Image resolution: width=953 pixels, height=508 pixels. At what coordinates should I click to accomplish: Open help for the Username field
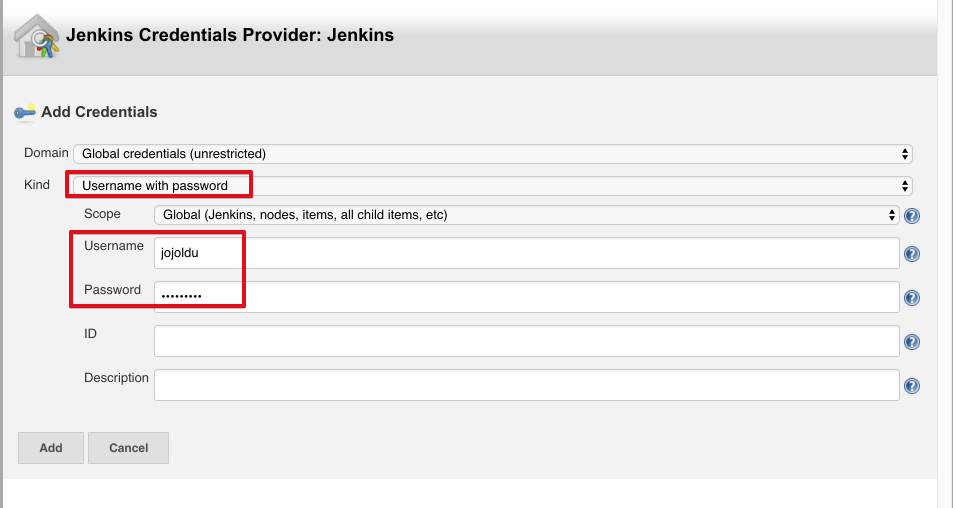(x=912, y=254)
